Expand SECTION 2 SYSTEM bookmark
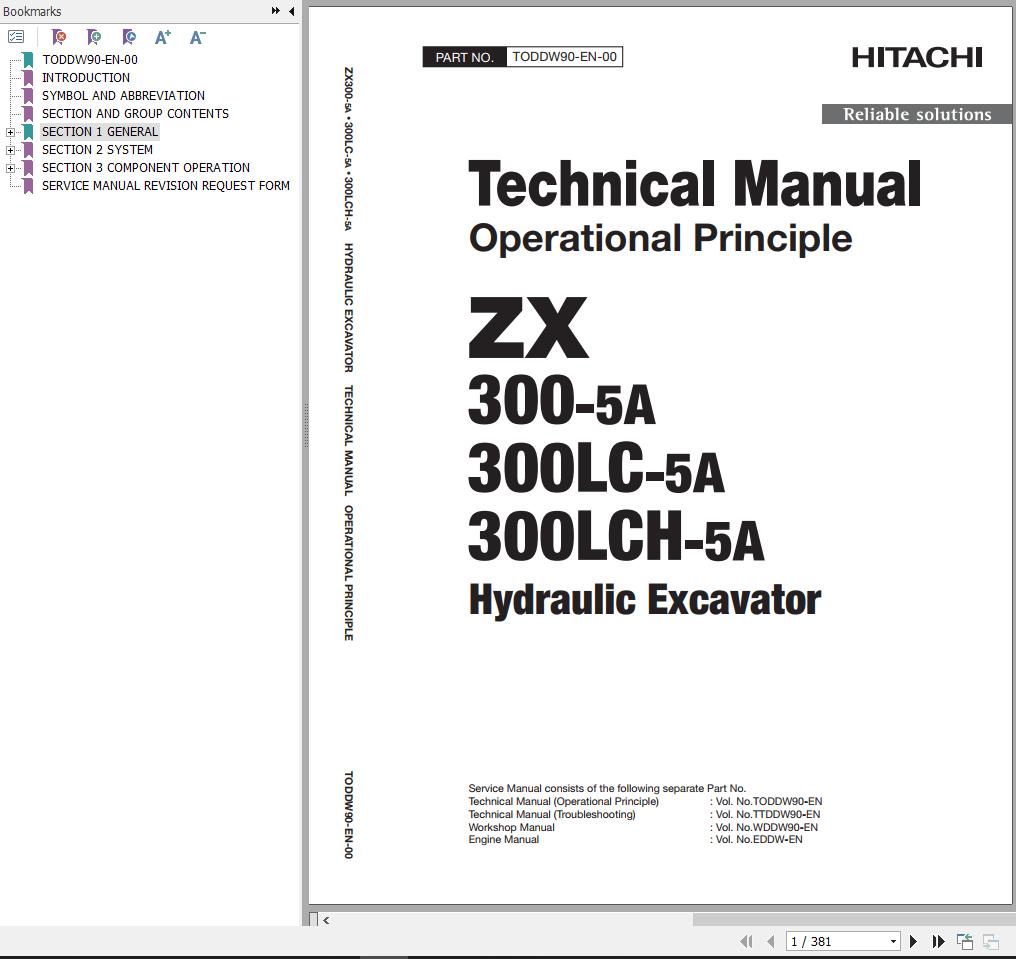The image size is (1016, 959). click(x=10, y=149)
